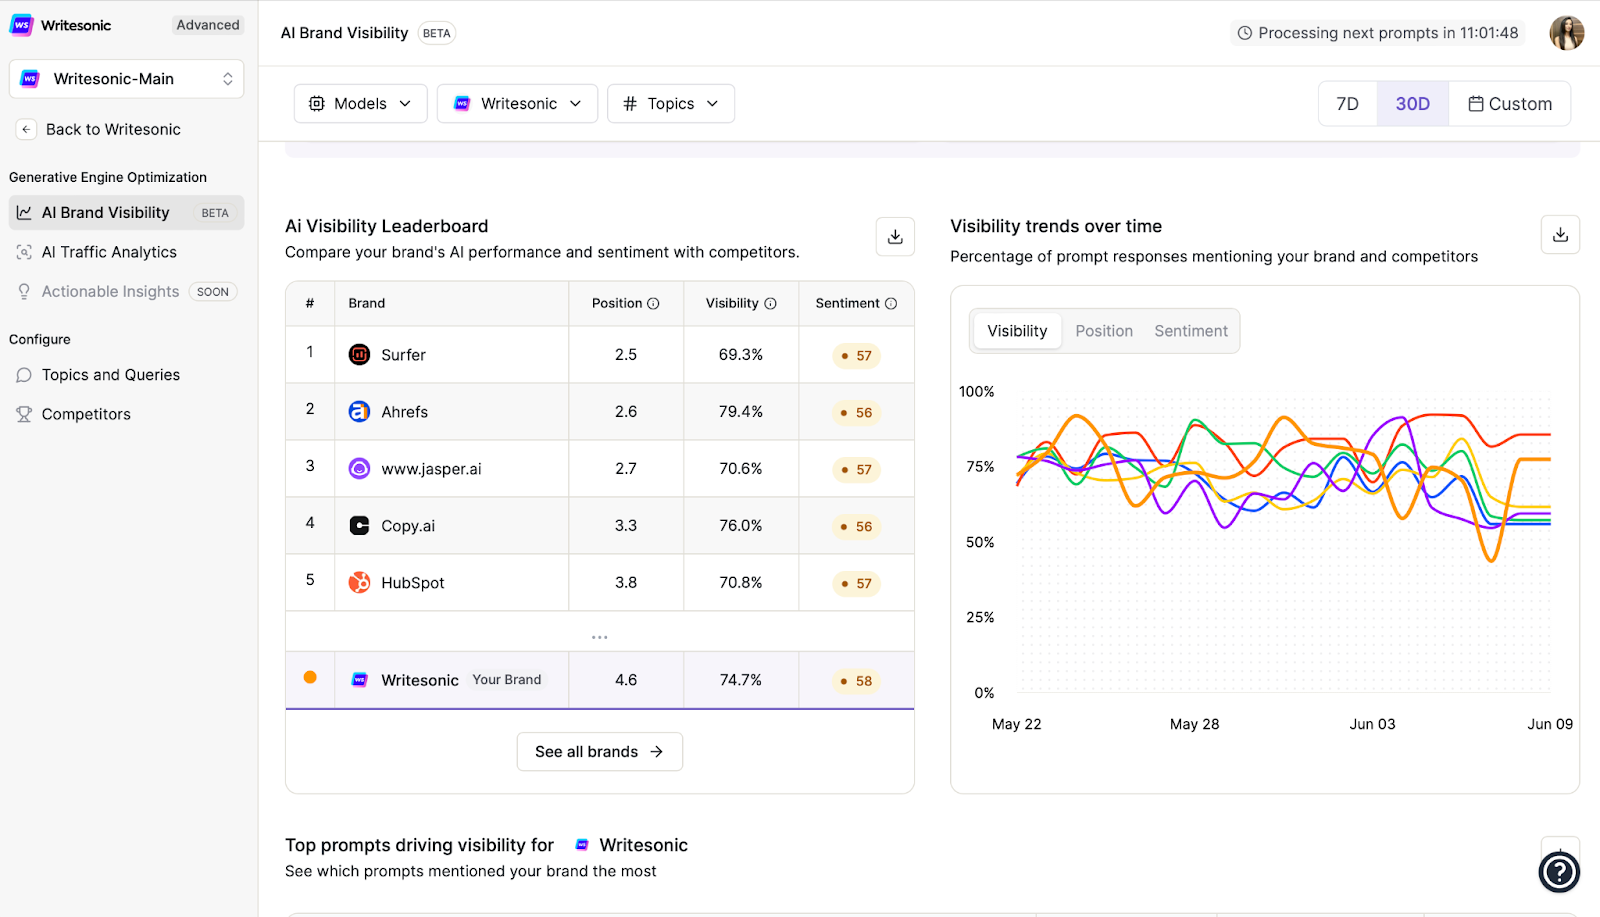This screenshot has width=1600, height=917.
Task: Click the Advanced plan badge
Action: [208, 25]
